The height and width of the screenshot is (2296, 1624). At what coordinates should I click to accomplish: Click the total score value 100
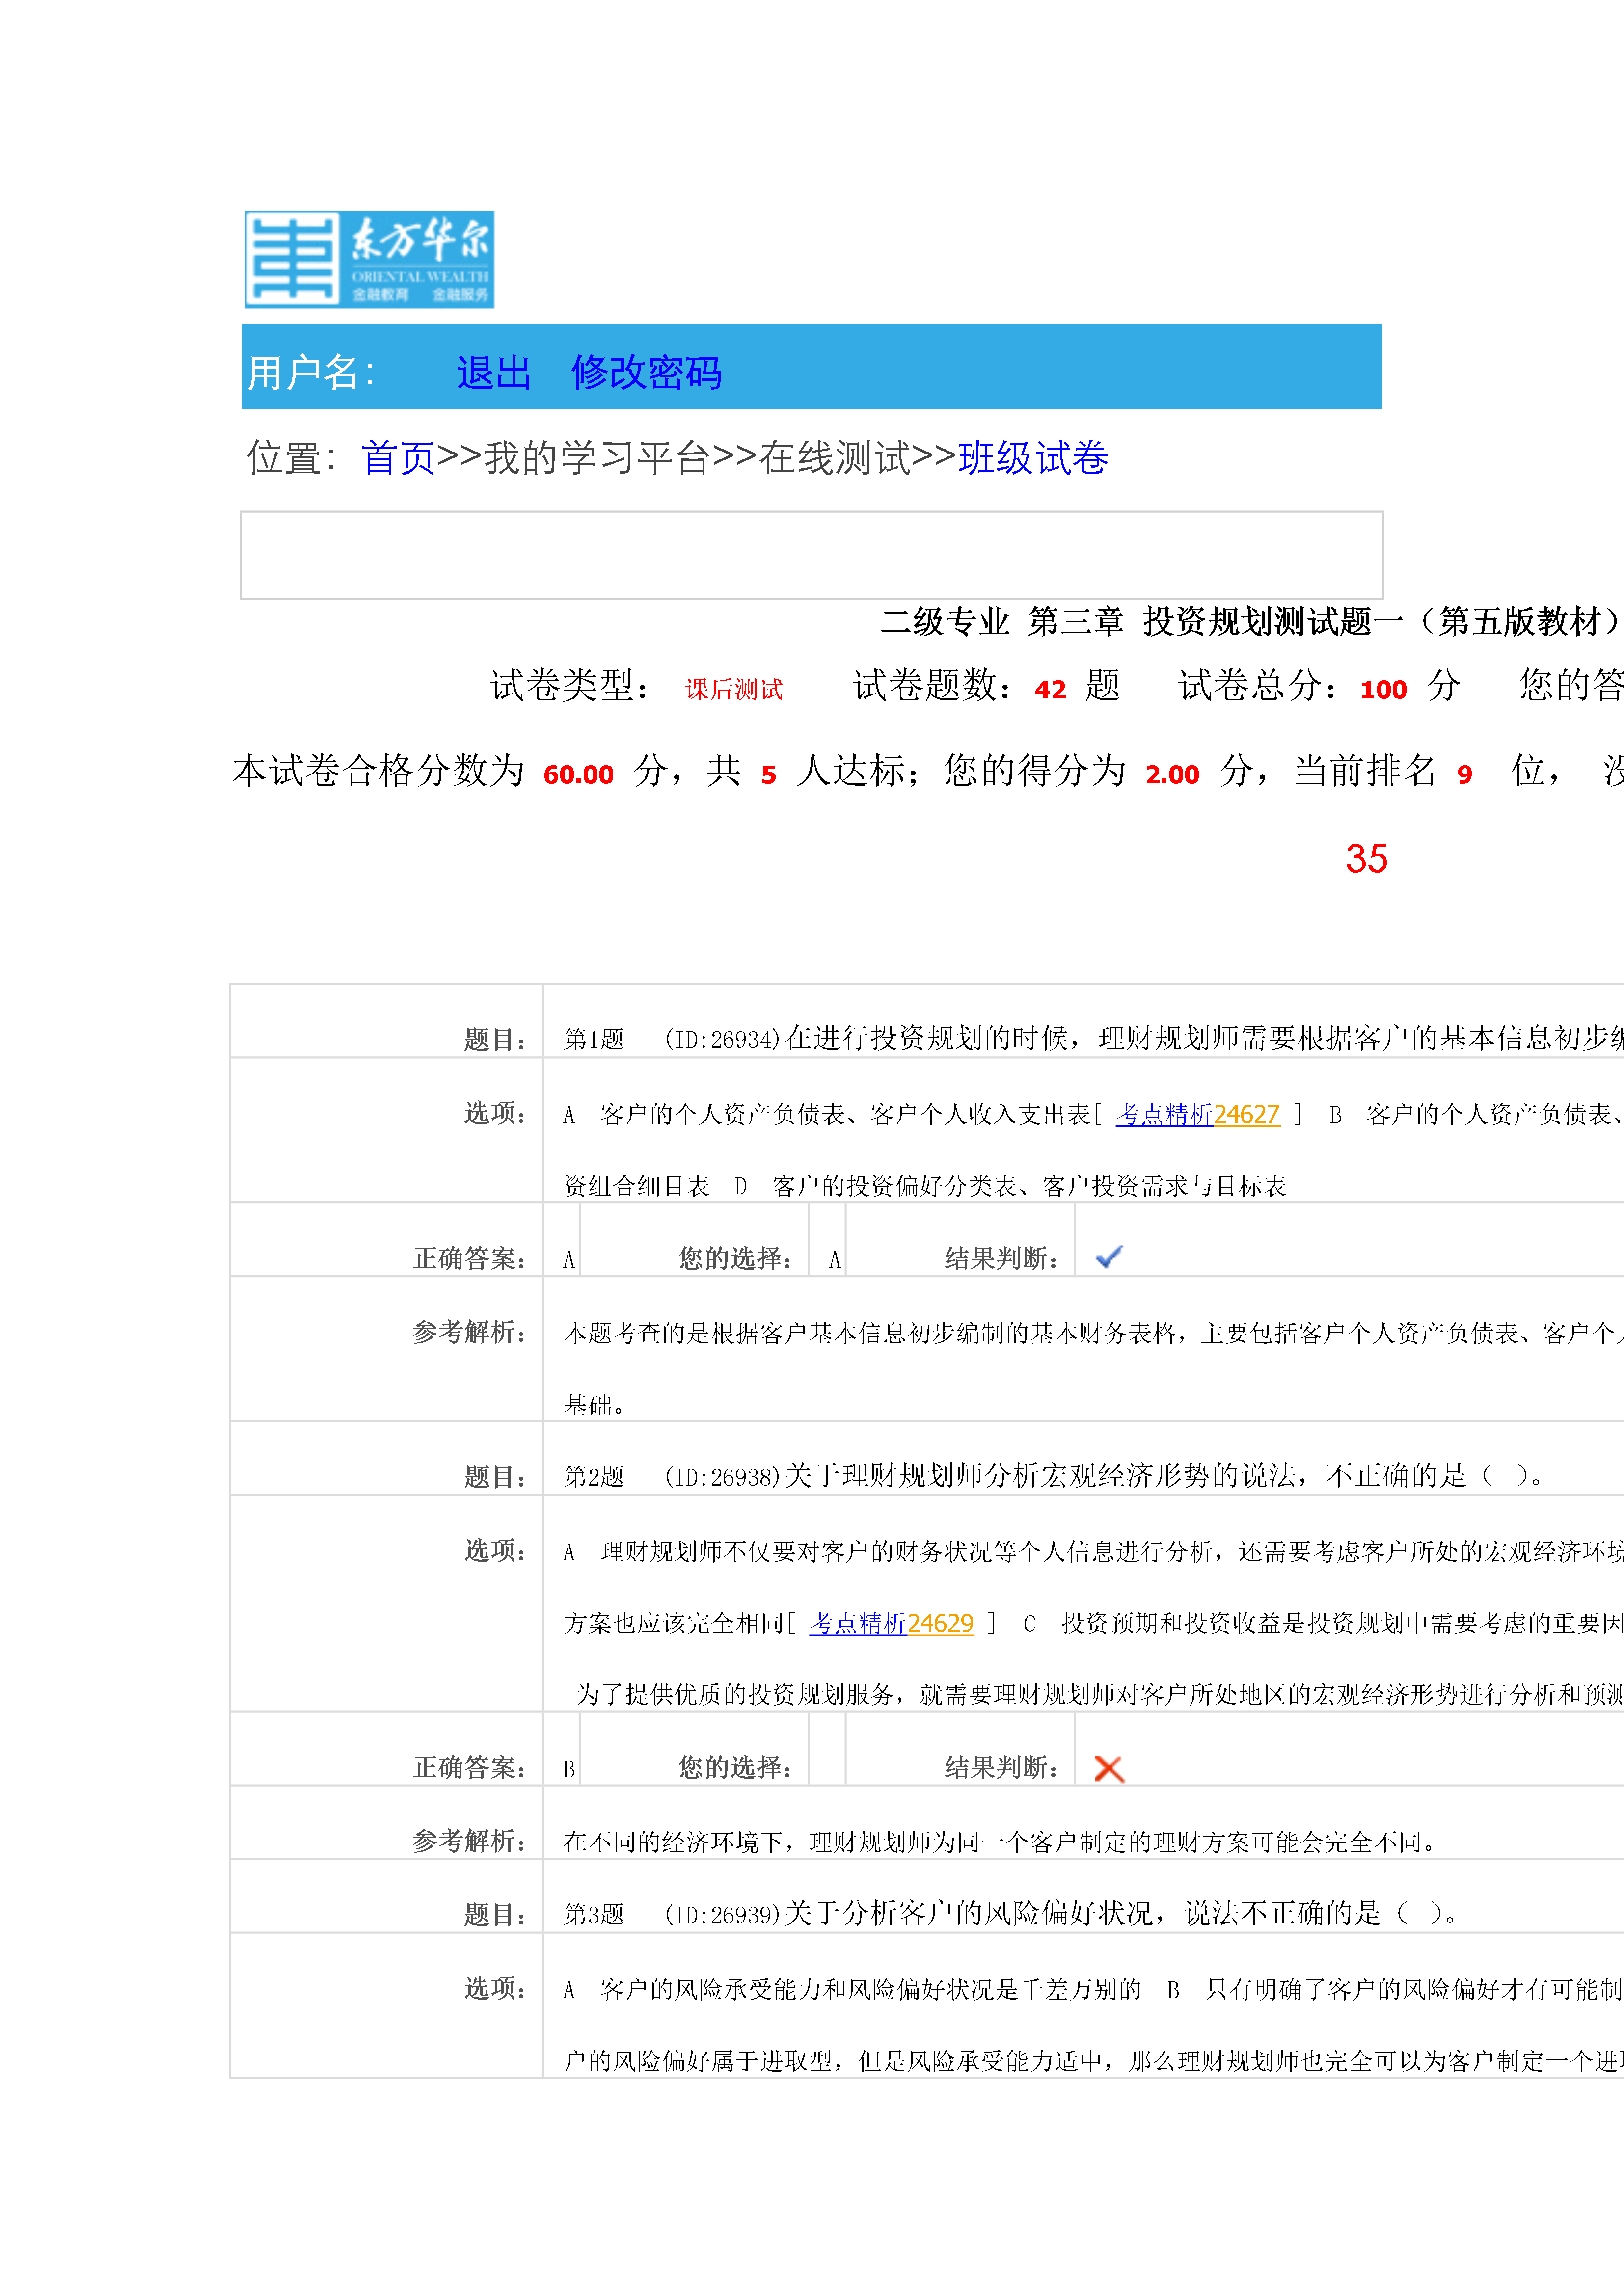pos(1383,689)
